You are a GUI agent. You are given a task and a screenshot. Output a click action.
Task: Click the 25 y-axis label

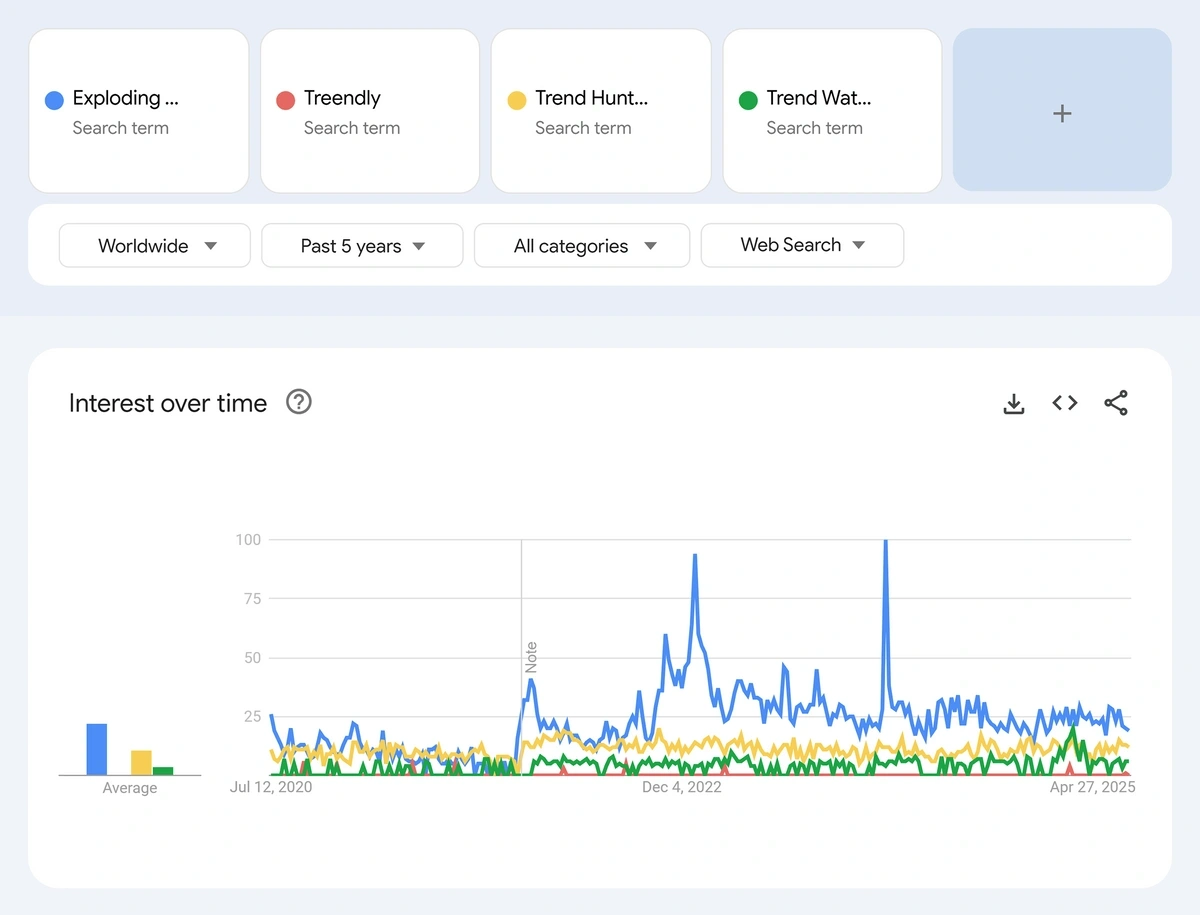pos(252,717)
